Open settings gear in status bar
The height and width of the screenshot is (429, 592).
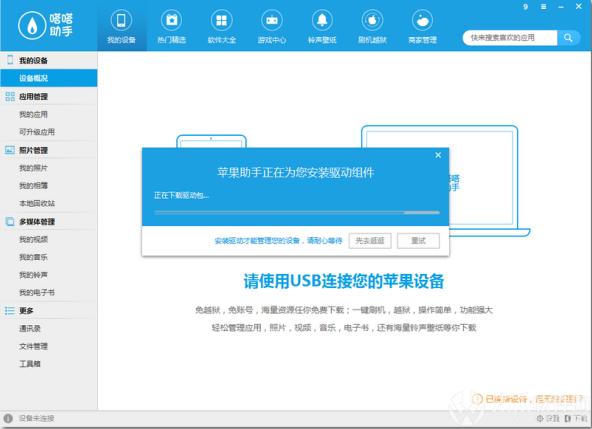tap(540, 418)
